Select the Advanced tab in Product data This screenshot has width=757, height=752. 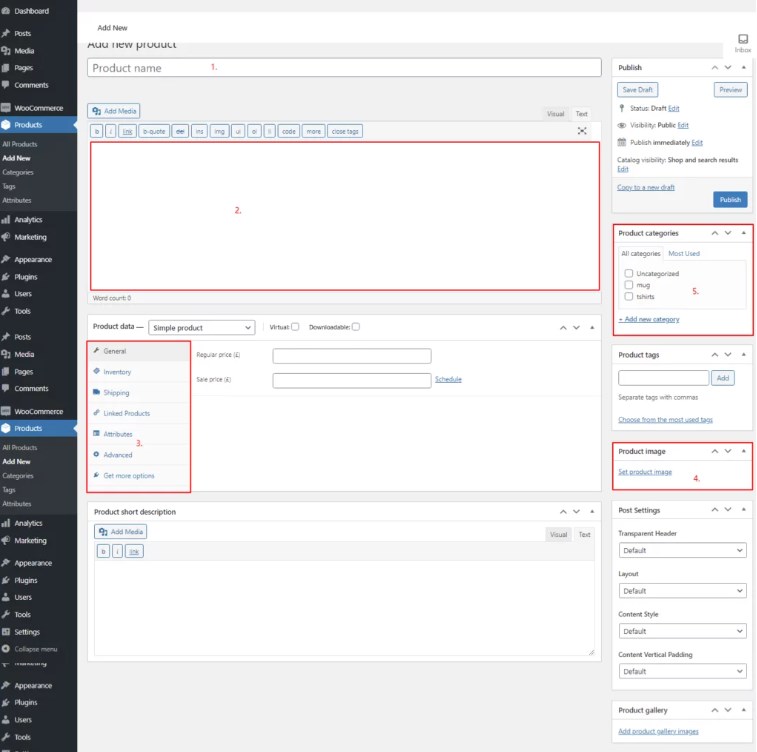click(118, 455)
